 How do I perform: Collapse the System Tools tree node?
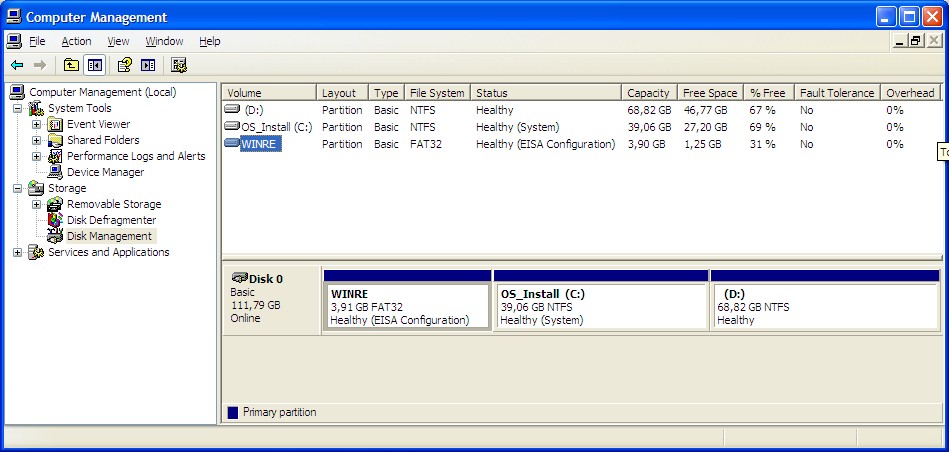[x=18, y=108]
